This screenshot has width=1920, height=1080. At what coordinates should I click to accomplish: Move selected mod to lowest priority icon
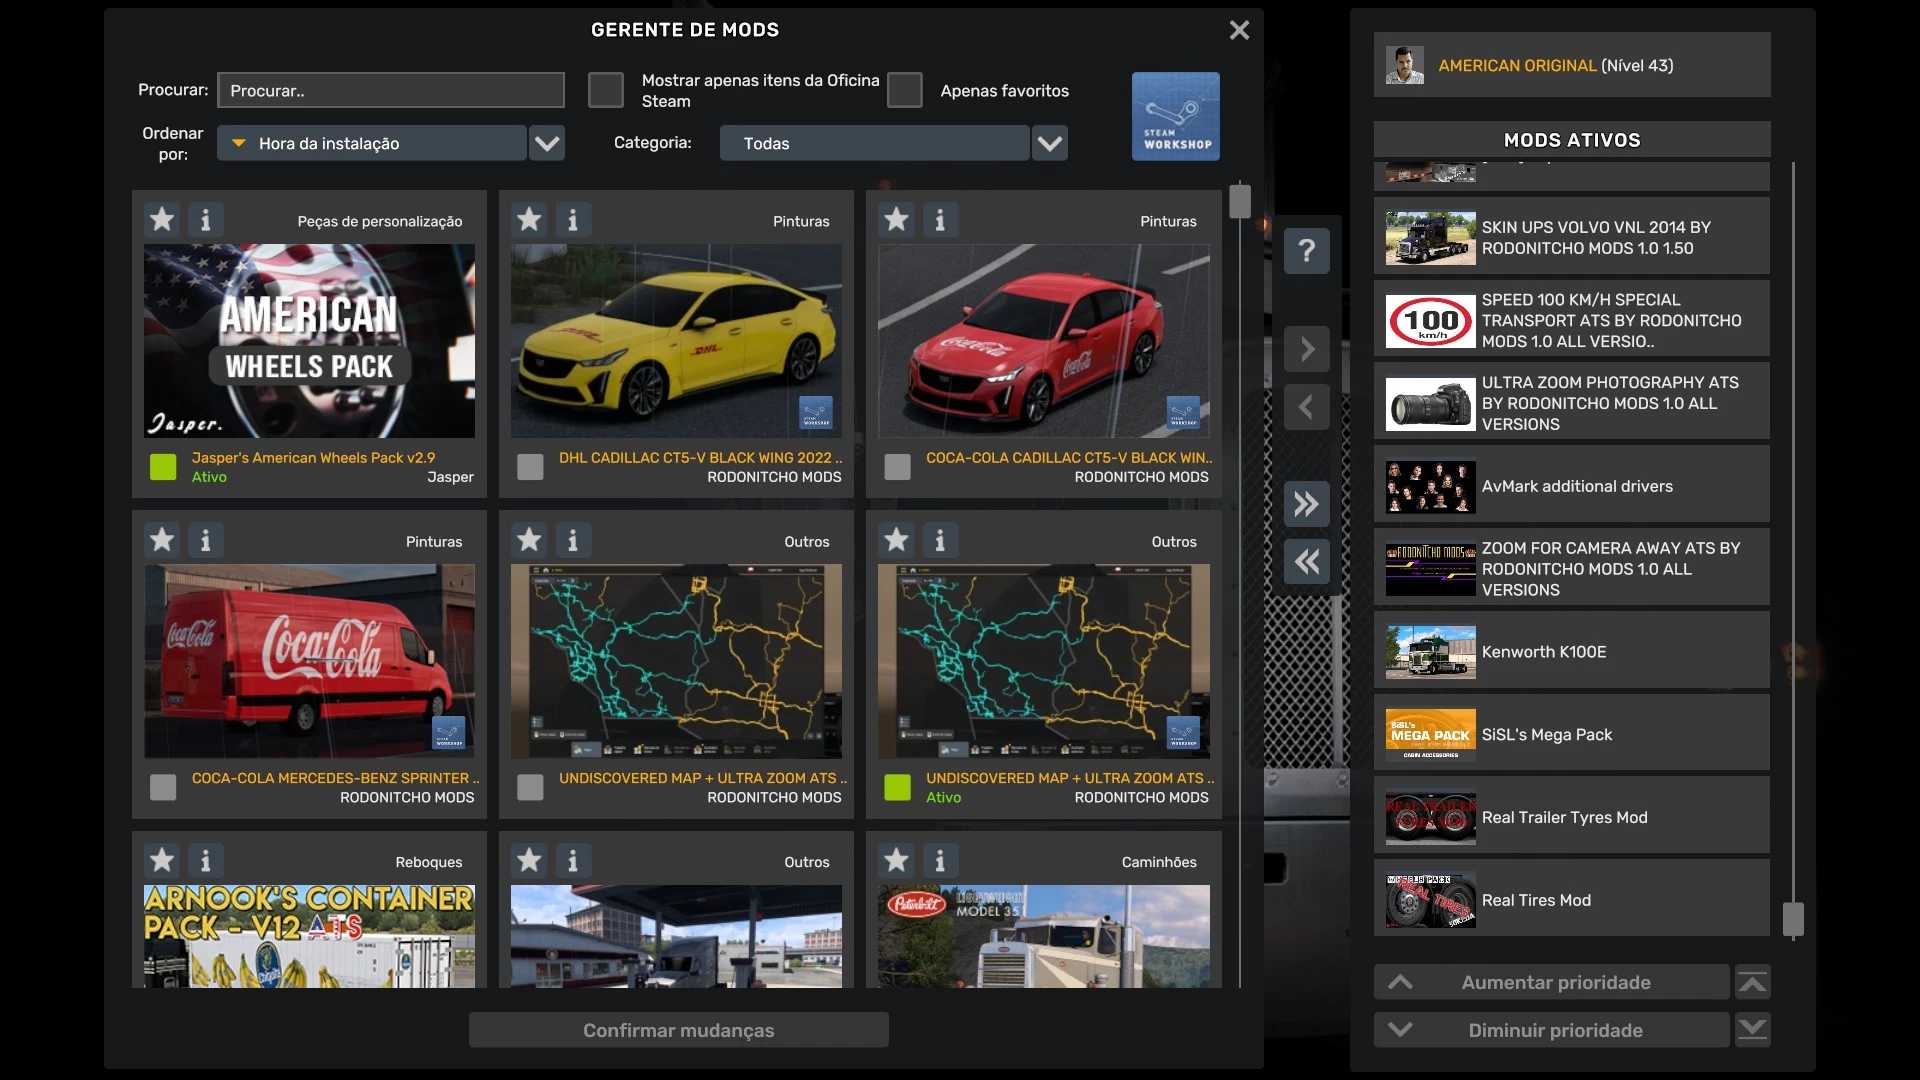(x=1752, y=1030)
